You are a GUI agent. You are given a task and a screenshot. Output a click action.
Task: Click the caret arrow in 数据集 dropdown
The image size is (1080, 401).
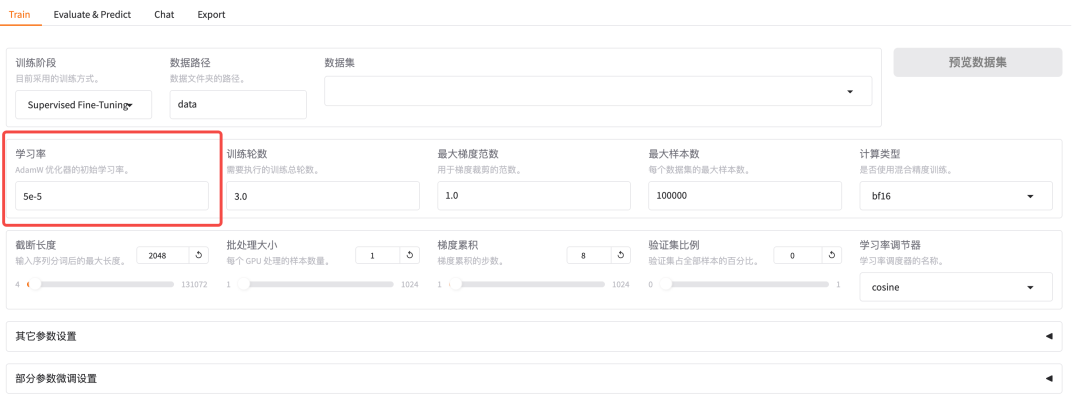[x=850, y=92]
